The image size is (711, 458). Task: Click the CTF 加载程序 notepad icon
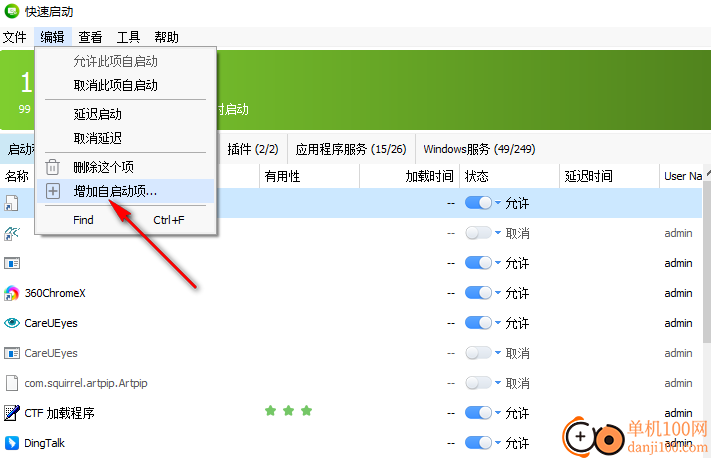[12, 413]
